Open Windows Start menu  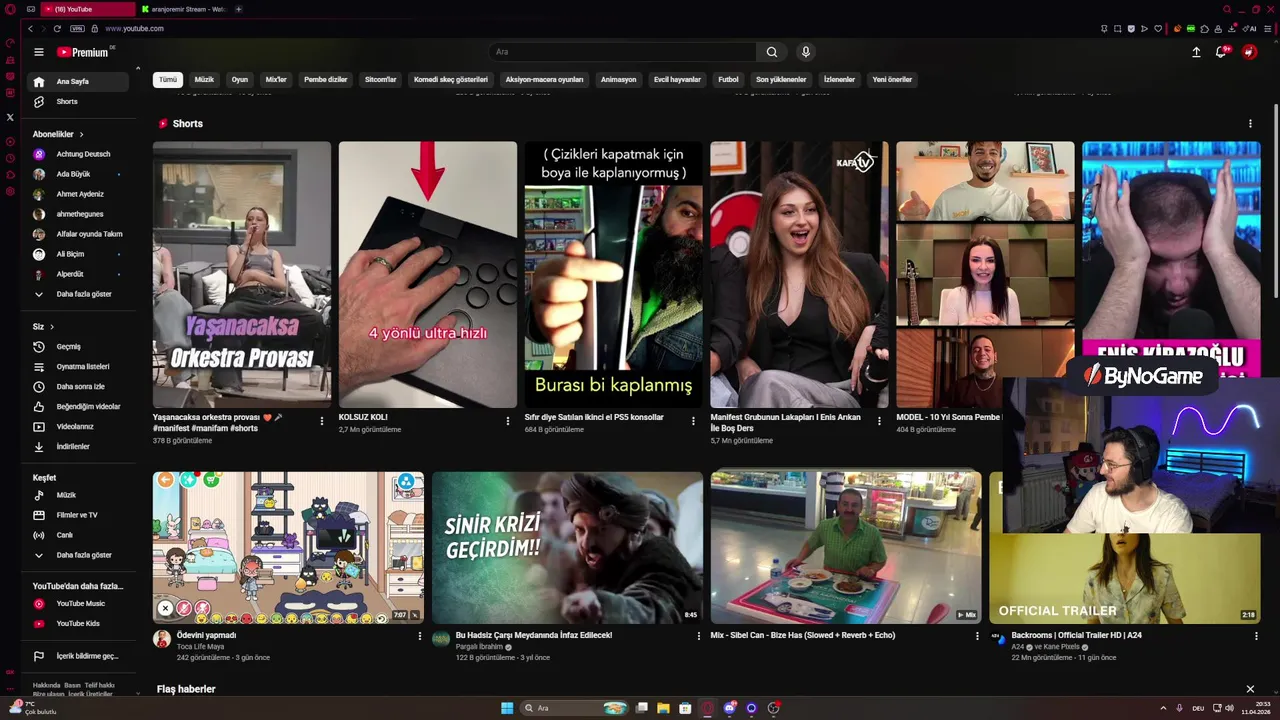pos(507,708)
